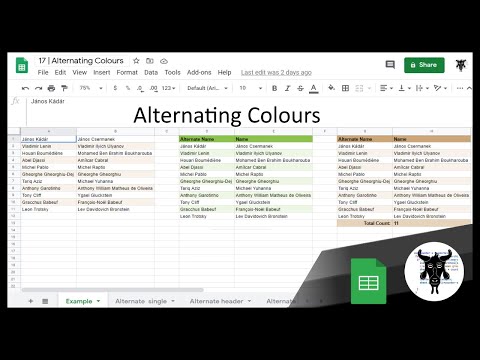Check the cloud save status icon

pos(164,61)
